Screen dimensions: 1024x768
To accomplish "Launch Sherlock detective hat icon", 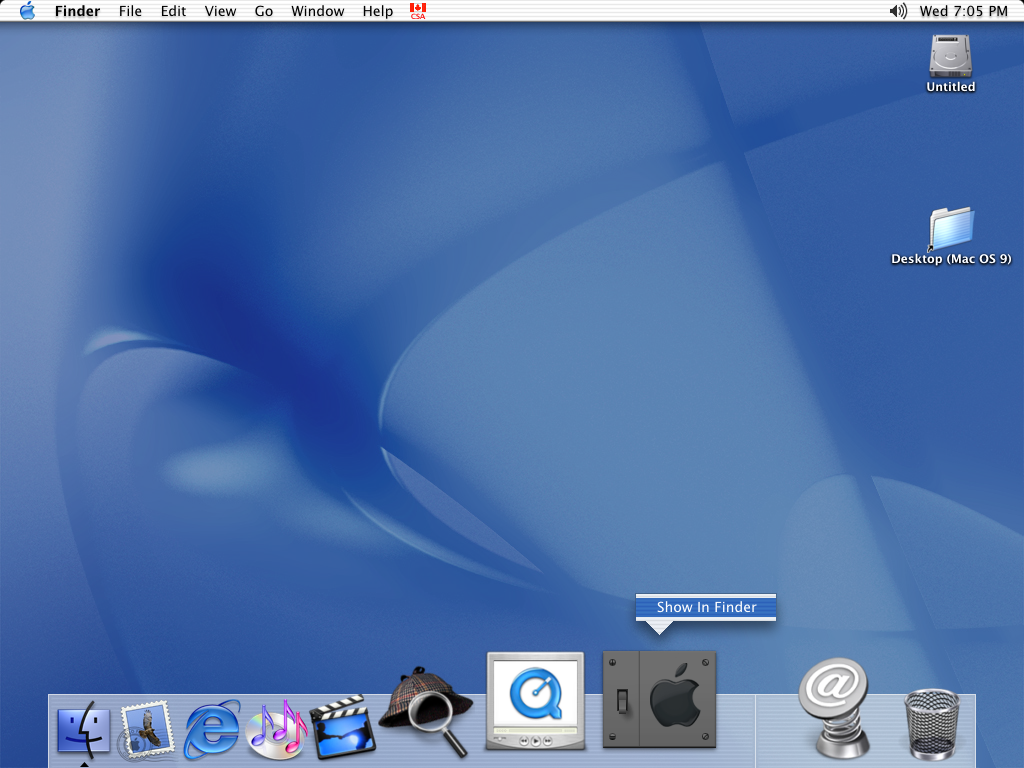I will click(x=426, y=712).
